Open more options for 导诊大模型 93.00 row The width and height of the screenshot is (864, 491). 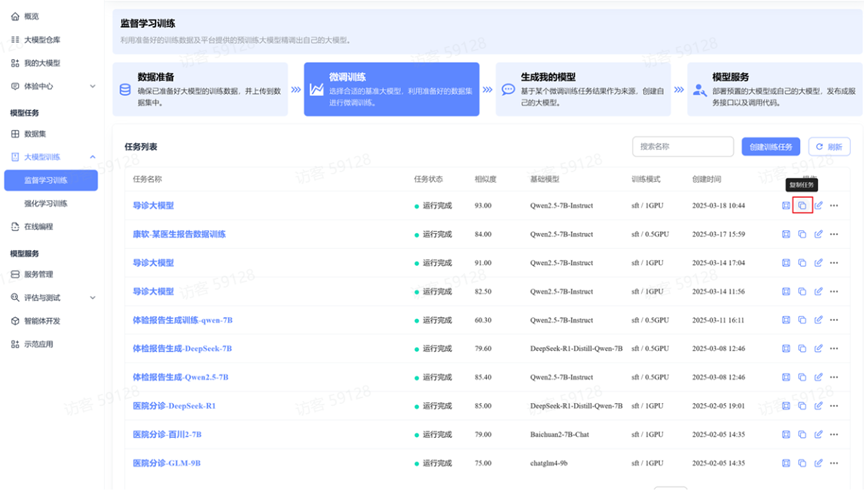tap(834, 206)
